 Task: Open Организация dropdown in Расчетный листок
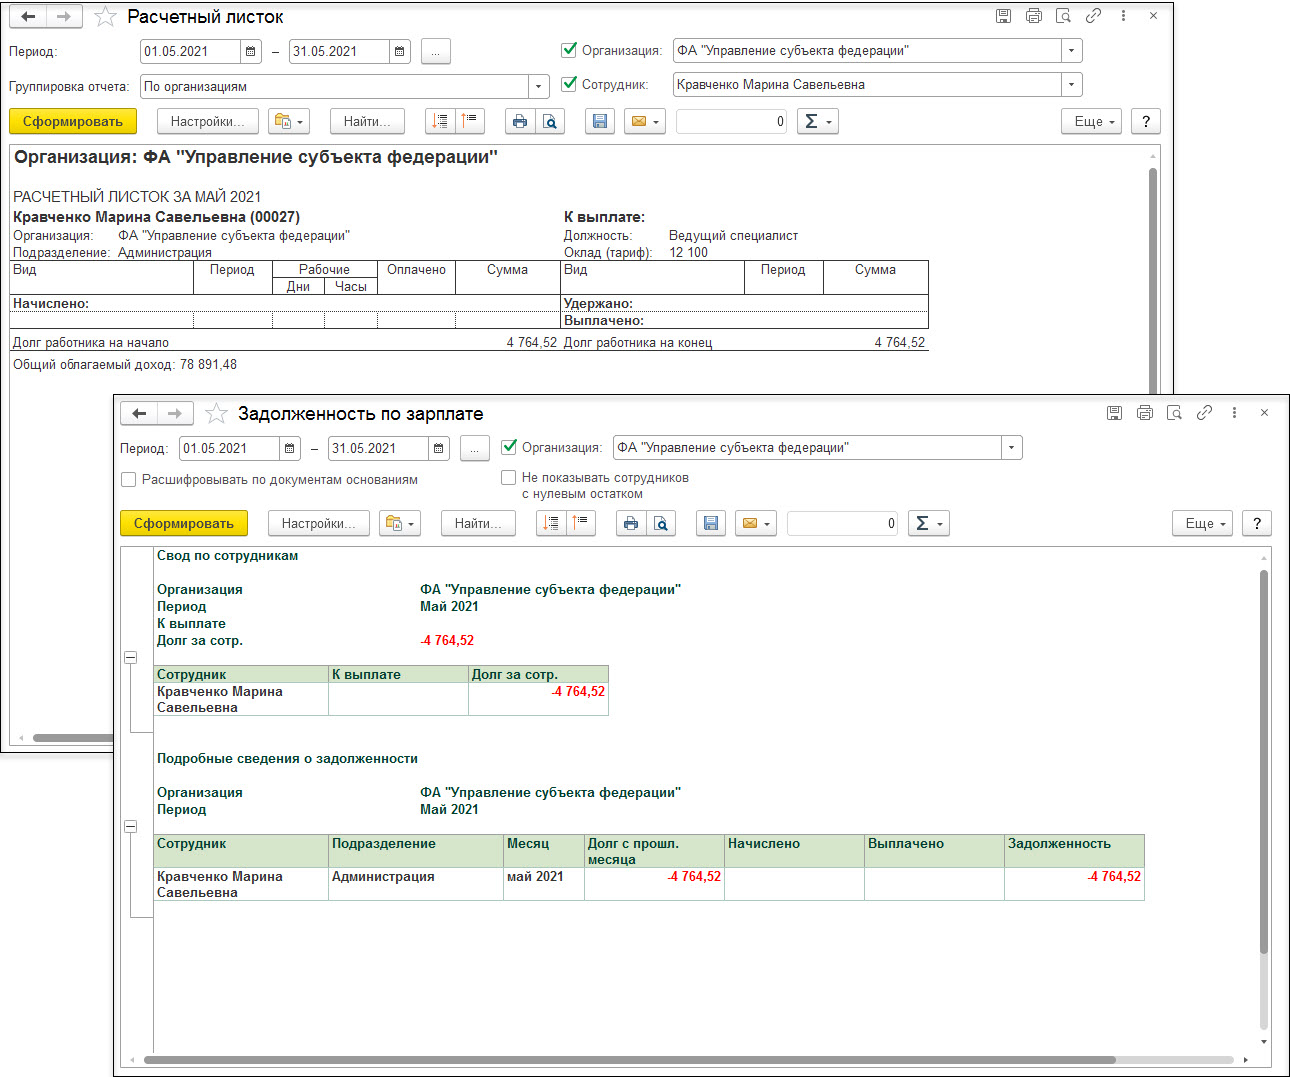1072,50
